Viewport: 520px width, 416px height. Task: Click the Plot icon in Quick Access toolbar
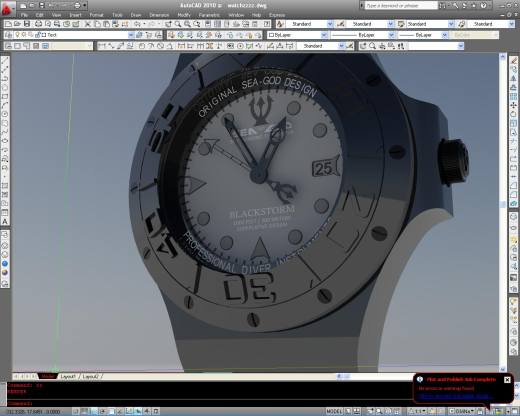pyautogui.click(x=77, y=5)
